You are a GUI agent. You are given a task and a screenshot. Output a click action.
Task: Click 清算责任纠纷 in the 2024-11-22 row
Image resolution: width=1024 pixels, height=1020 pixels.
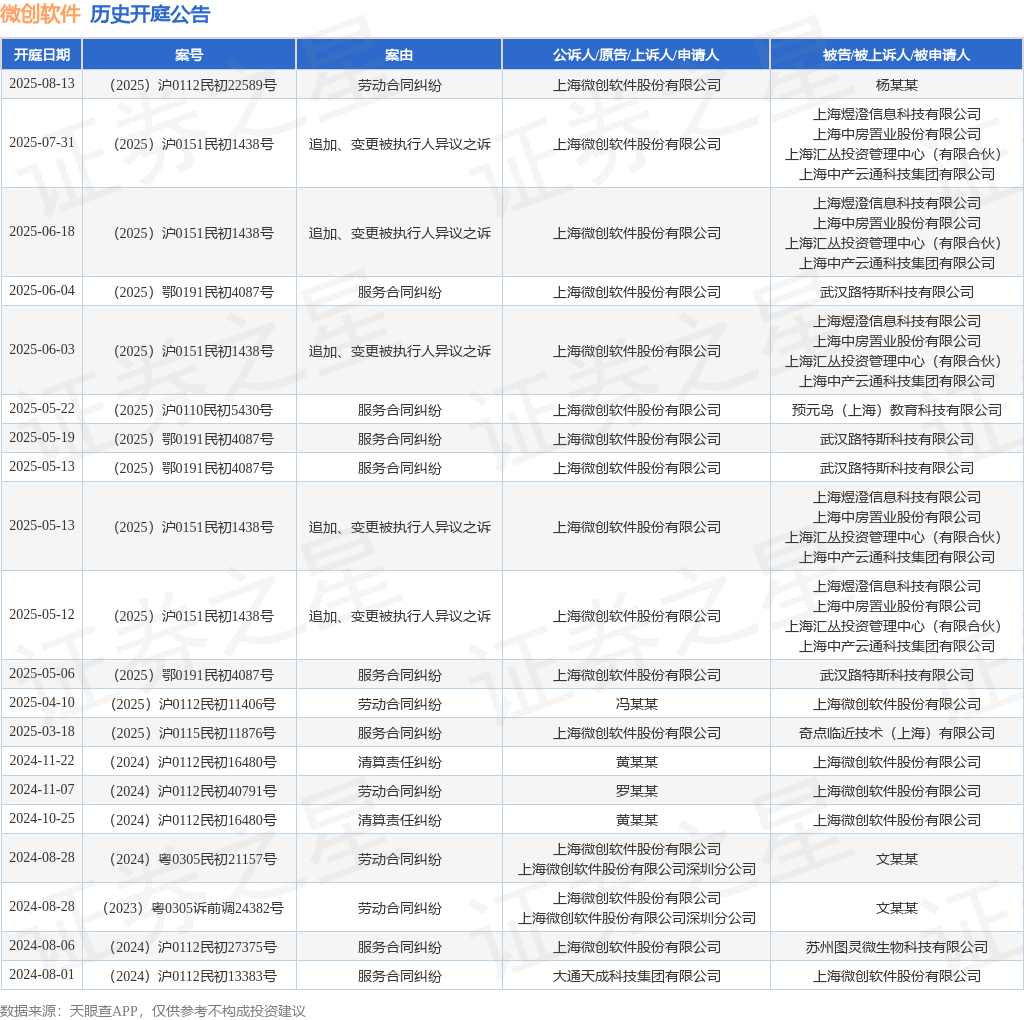click(x=399, y=762)
